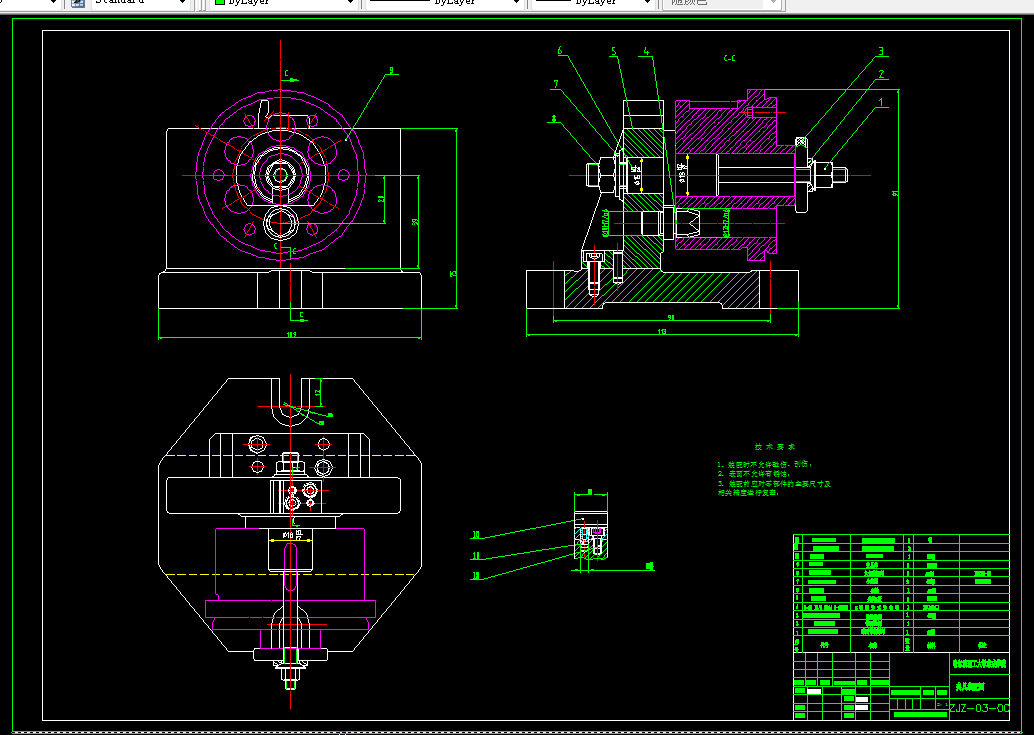This screenshot has height=735, width=1034.
Task: Select balloon number 12 on the detail view
Action: pos(475,575)
